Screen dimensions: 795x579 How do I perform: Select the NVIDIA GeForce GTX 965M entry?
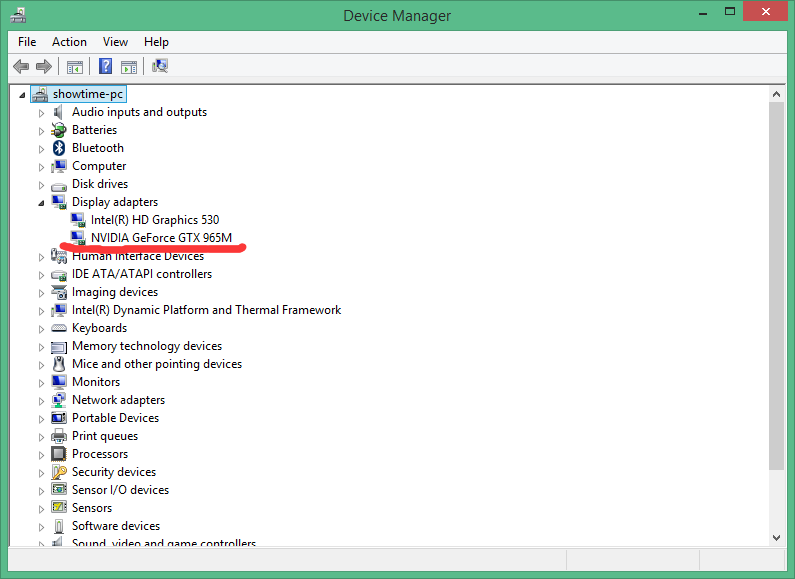click(x=161, y=238)
